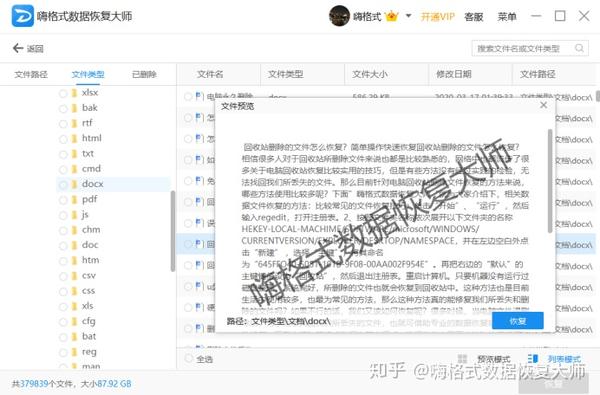Click the cfg folder icon
600x395 pixels.
(75, 322)
